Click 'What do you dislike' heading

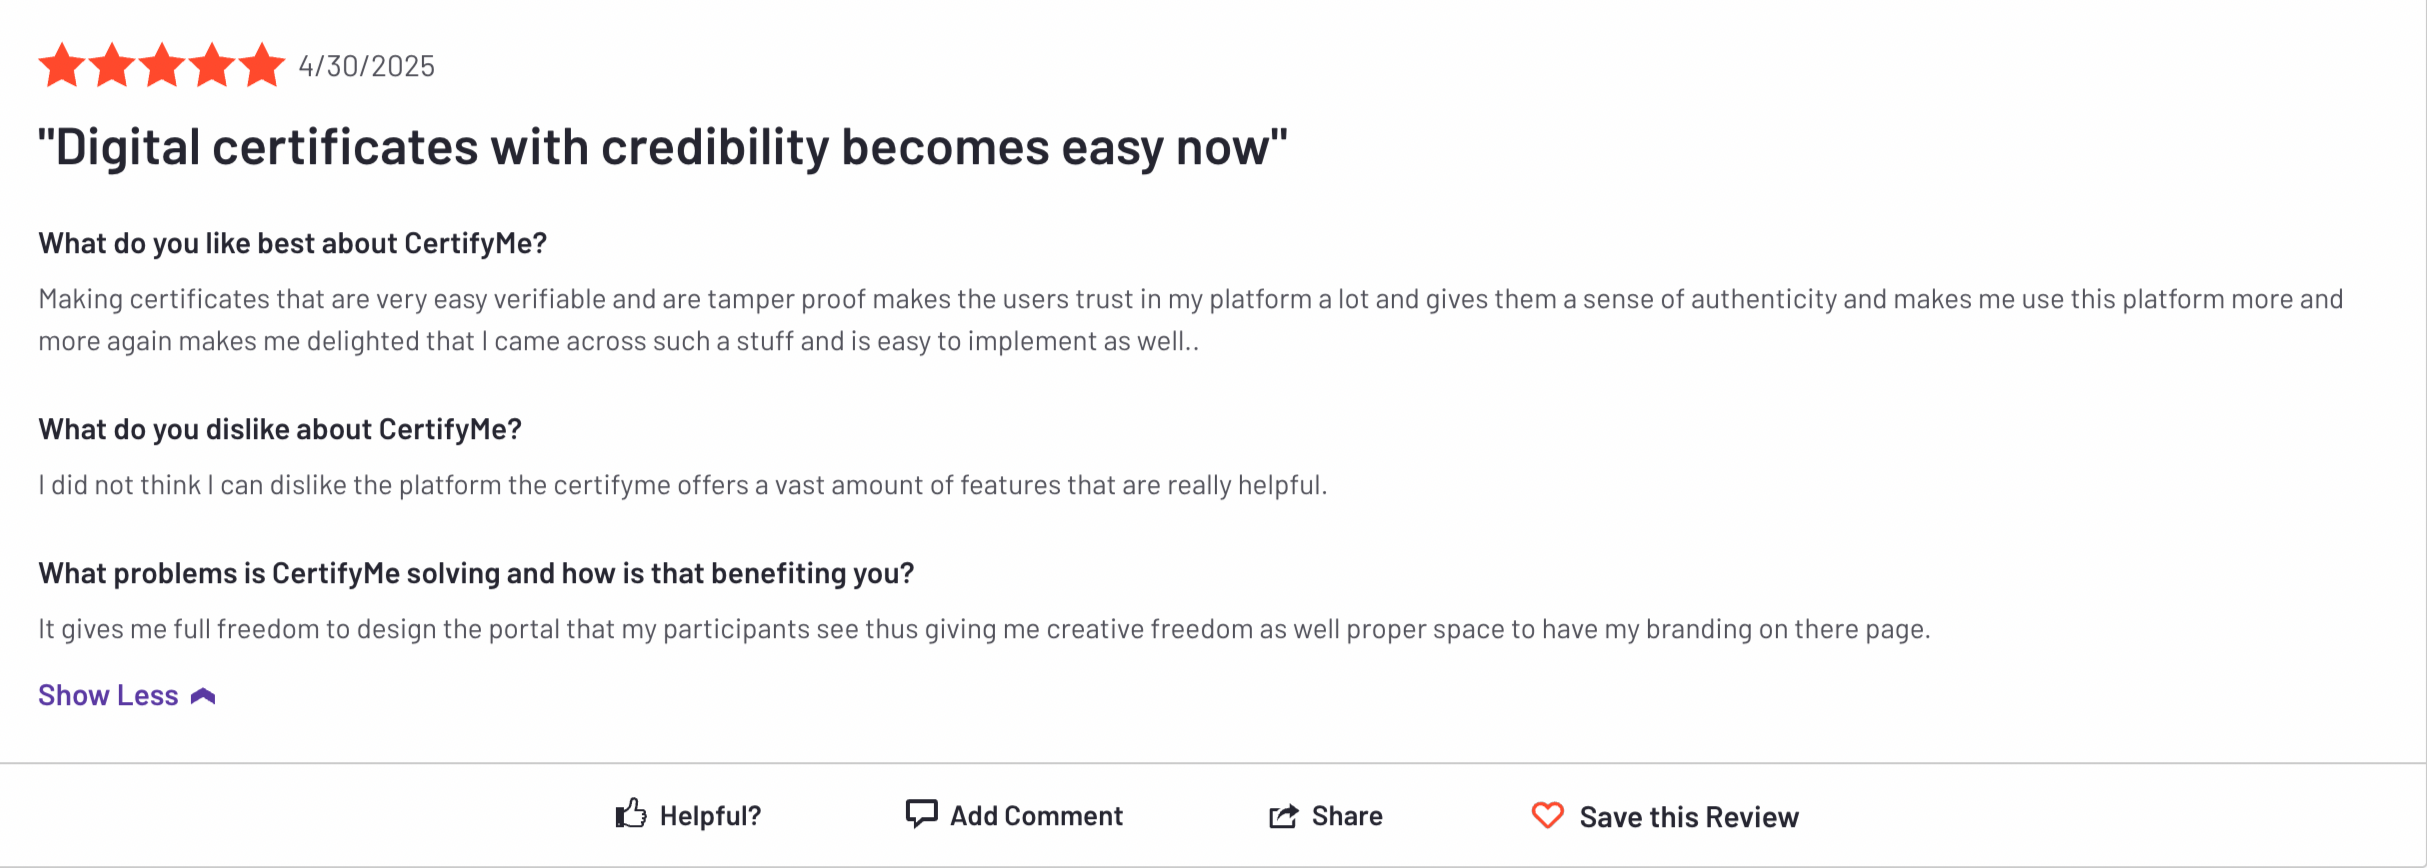280,429
